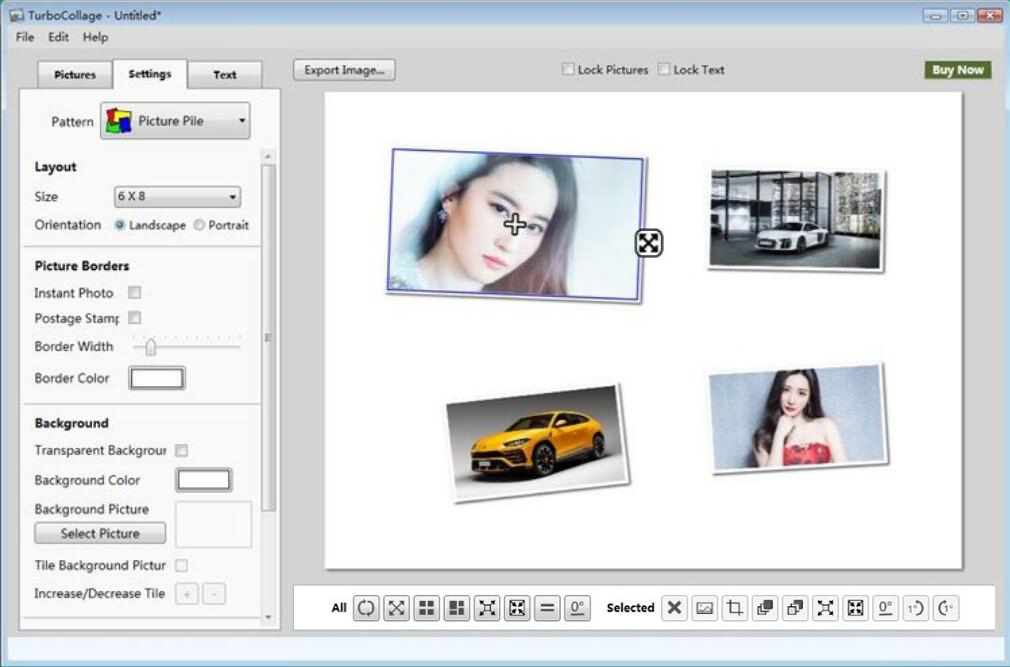Image resolution: width=1010 pixels, height=667 pixels.
Task: Open the Pattern dropdown showing Picture Pile
Action: 175,121
